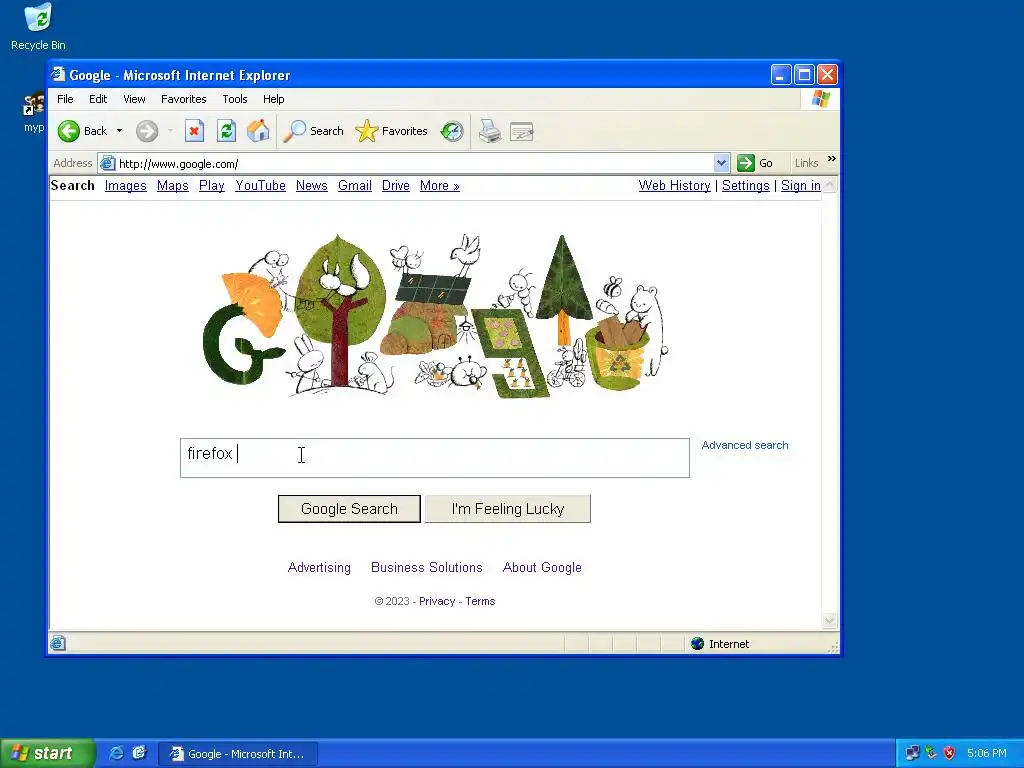Viewport: 1024px width, 768px height.
Task: Open the Privacy link
Action: (437, 601)
